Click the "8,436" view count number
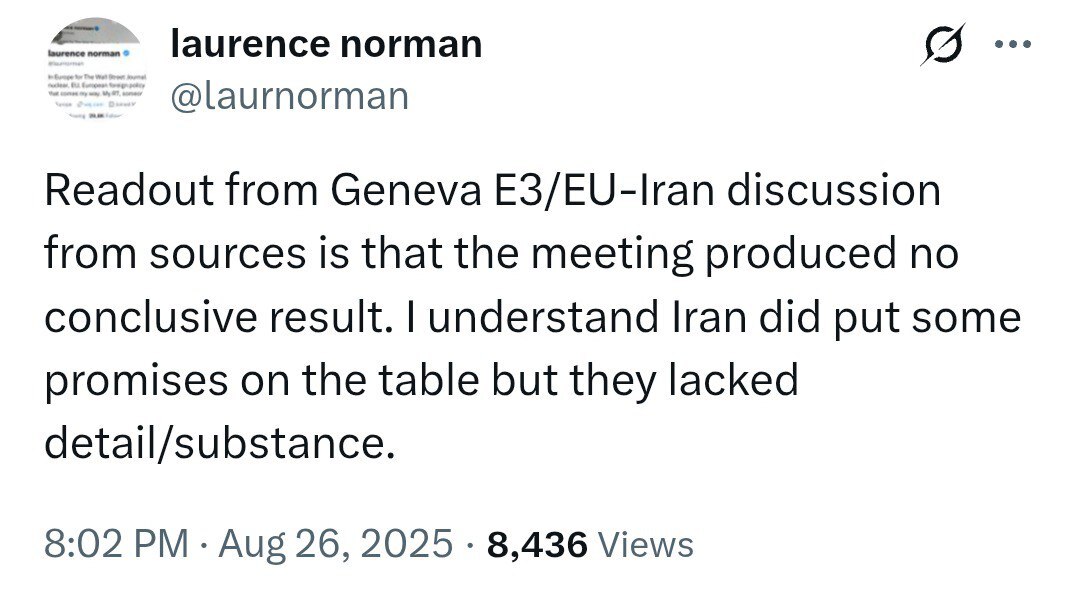Screen dimensions: 1075x590 [536, 544]
